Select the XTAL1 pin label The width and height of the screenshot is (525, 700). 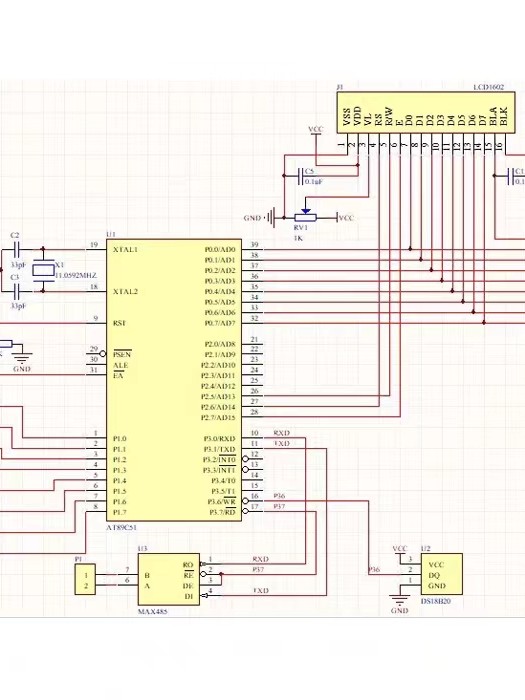(125, 250)
